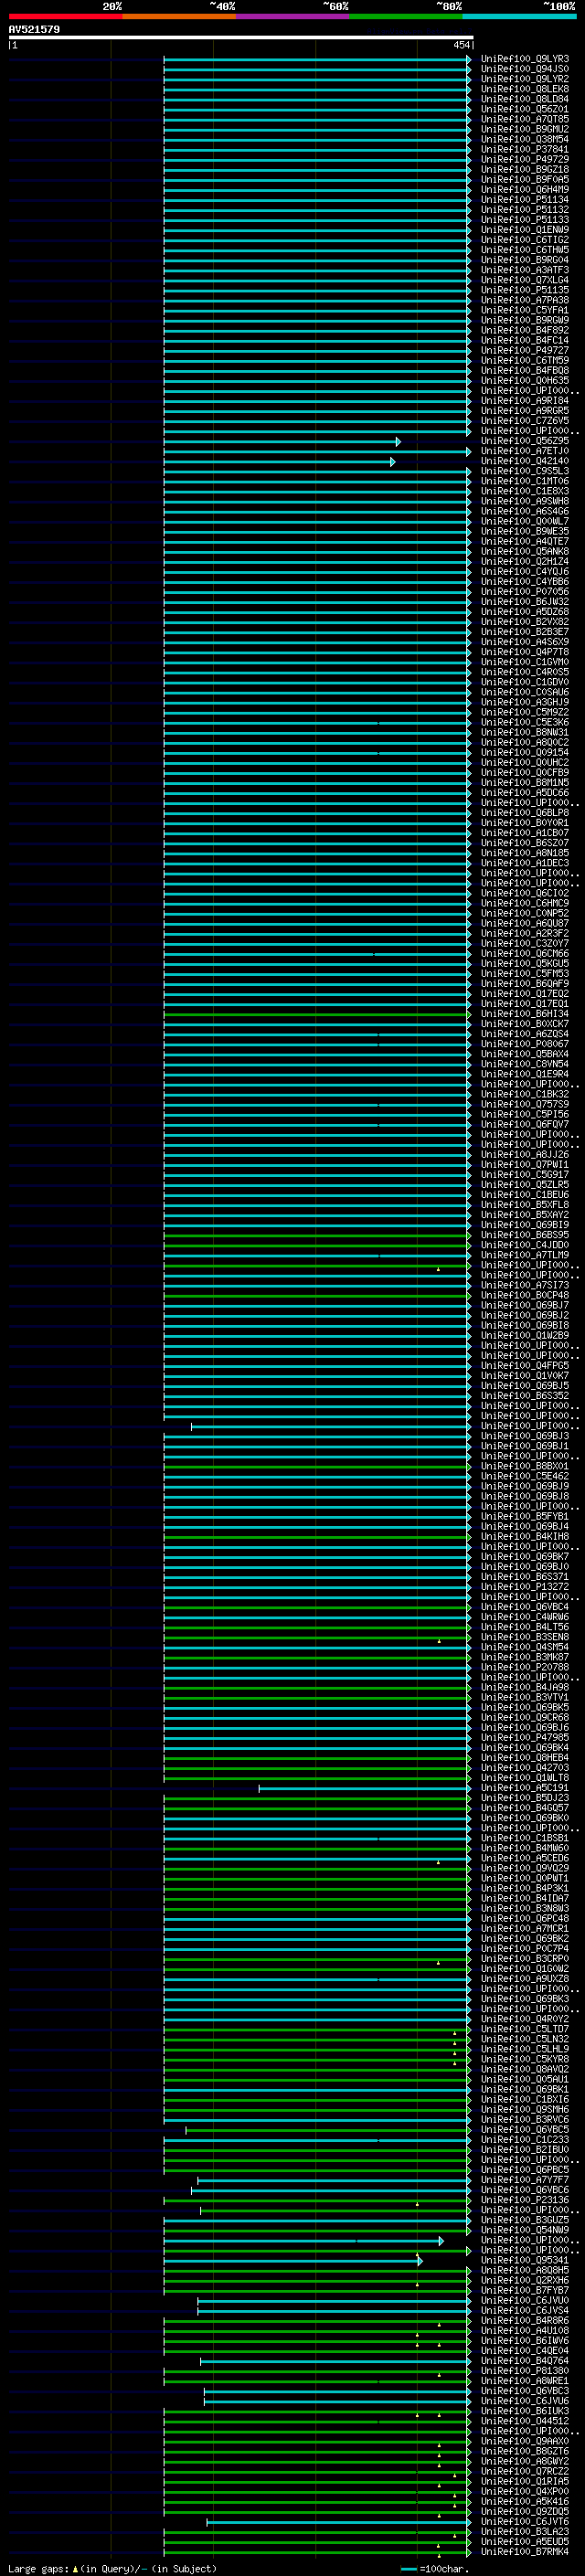
Task: Select the UniRef100_C5YFA1 label
Action: point(524,310)
